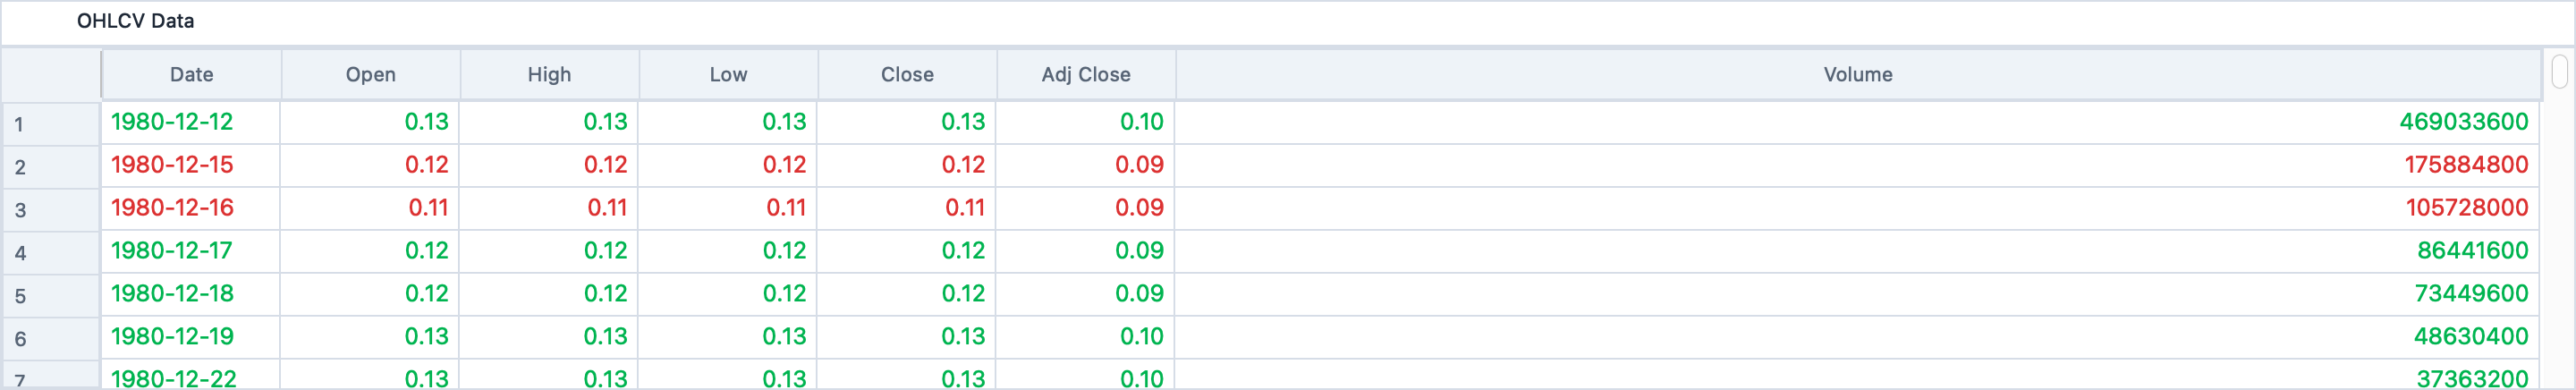Screen dimensions: 2576x390
Task: Select date cell 1980-12-15
Action: (x=190, y=165)
